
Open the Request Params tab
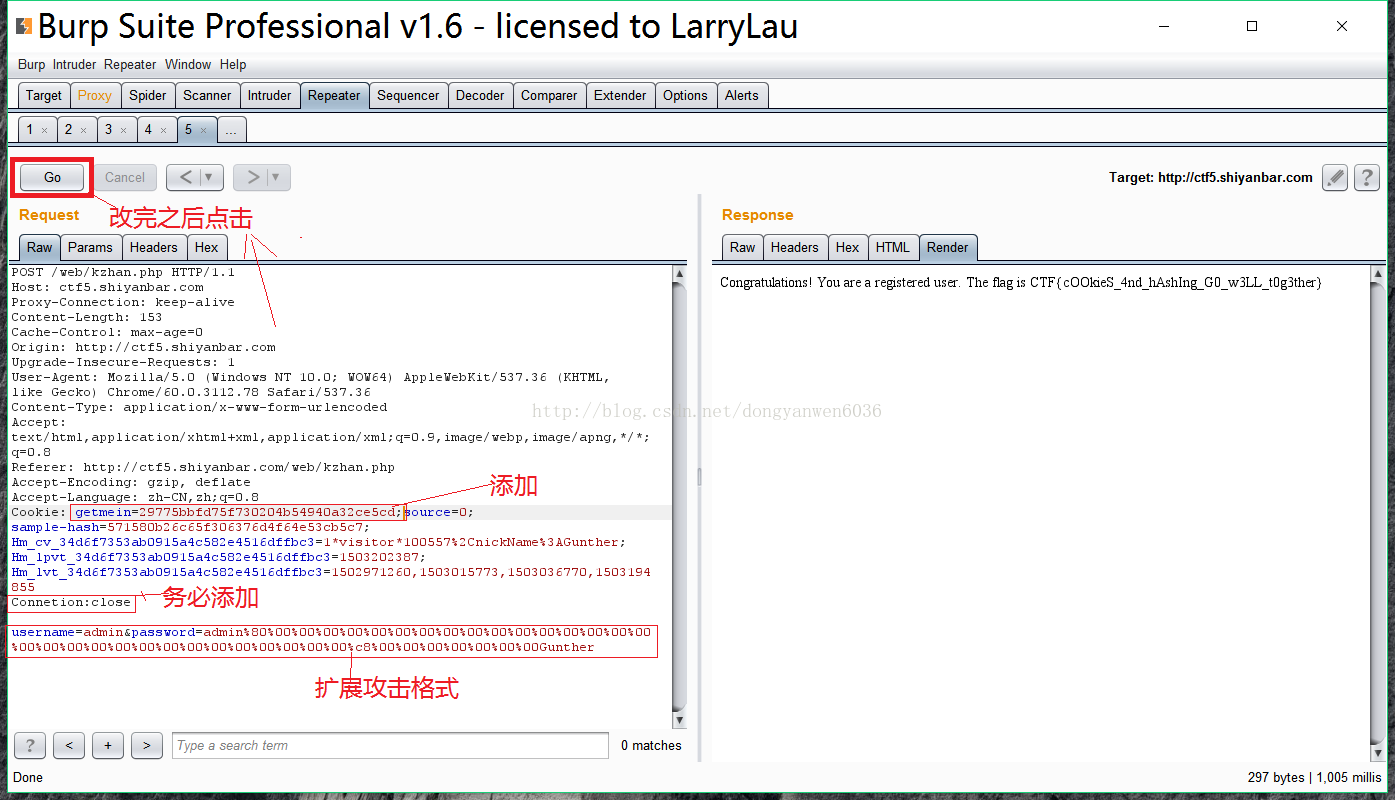[91, 247]
